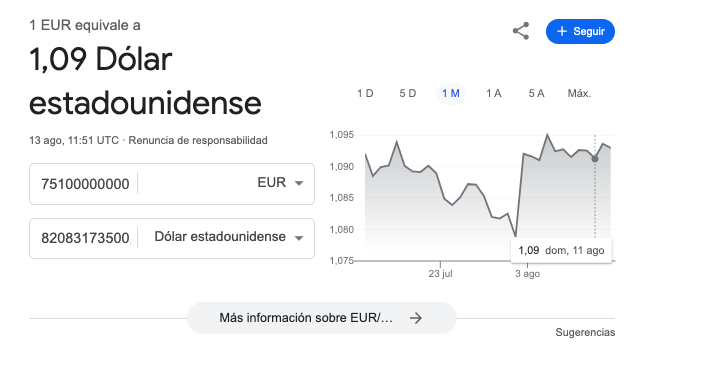Expand the Dólar estadounidense dropdown arrow
704x365 pixels.
299,238
